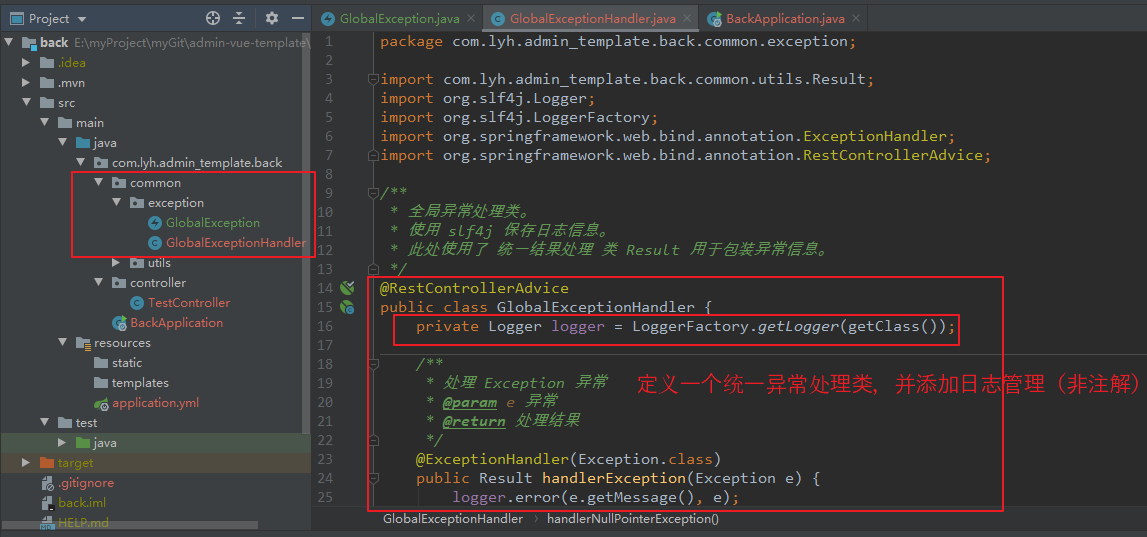Click GlobalExceptionHandler breadcrumb item
The image size is (1147, 537).
[x=453, y=519]
